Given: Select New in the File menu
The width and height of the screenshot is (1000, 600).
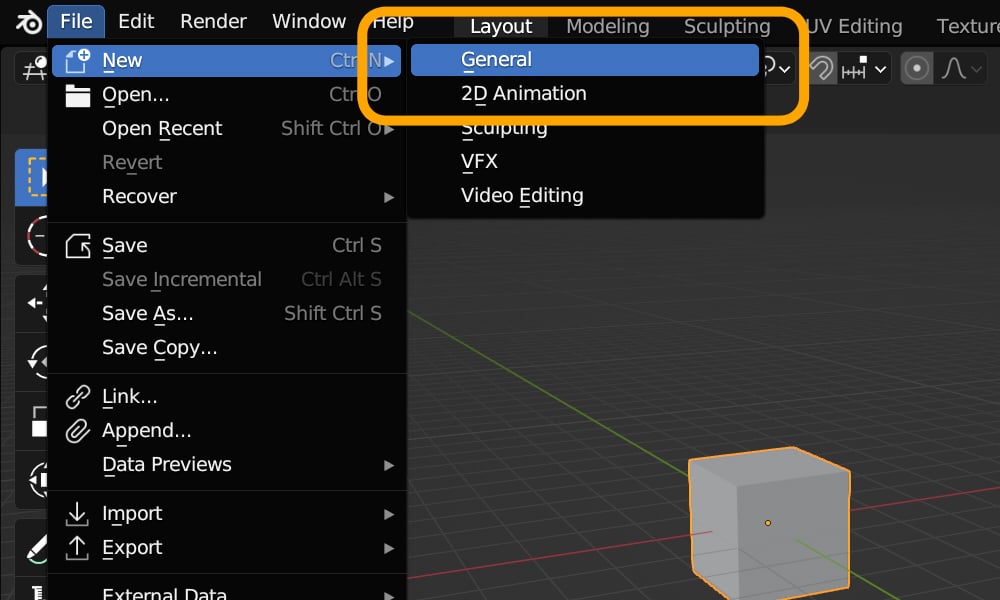Looking at the screenshot, I should [226, 61].
